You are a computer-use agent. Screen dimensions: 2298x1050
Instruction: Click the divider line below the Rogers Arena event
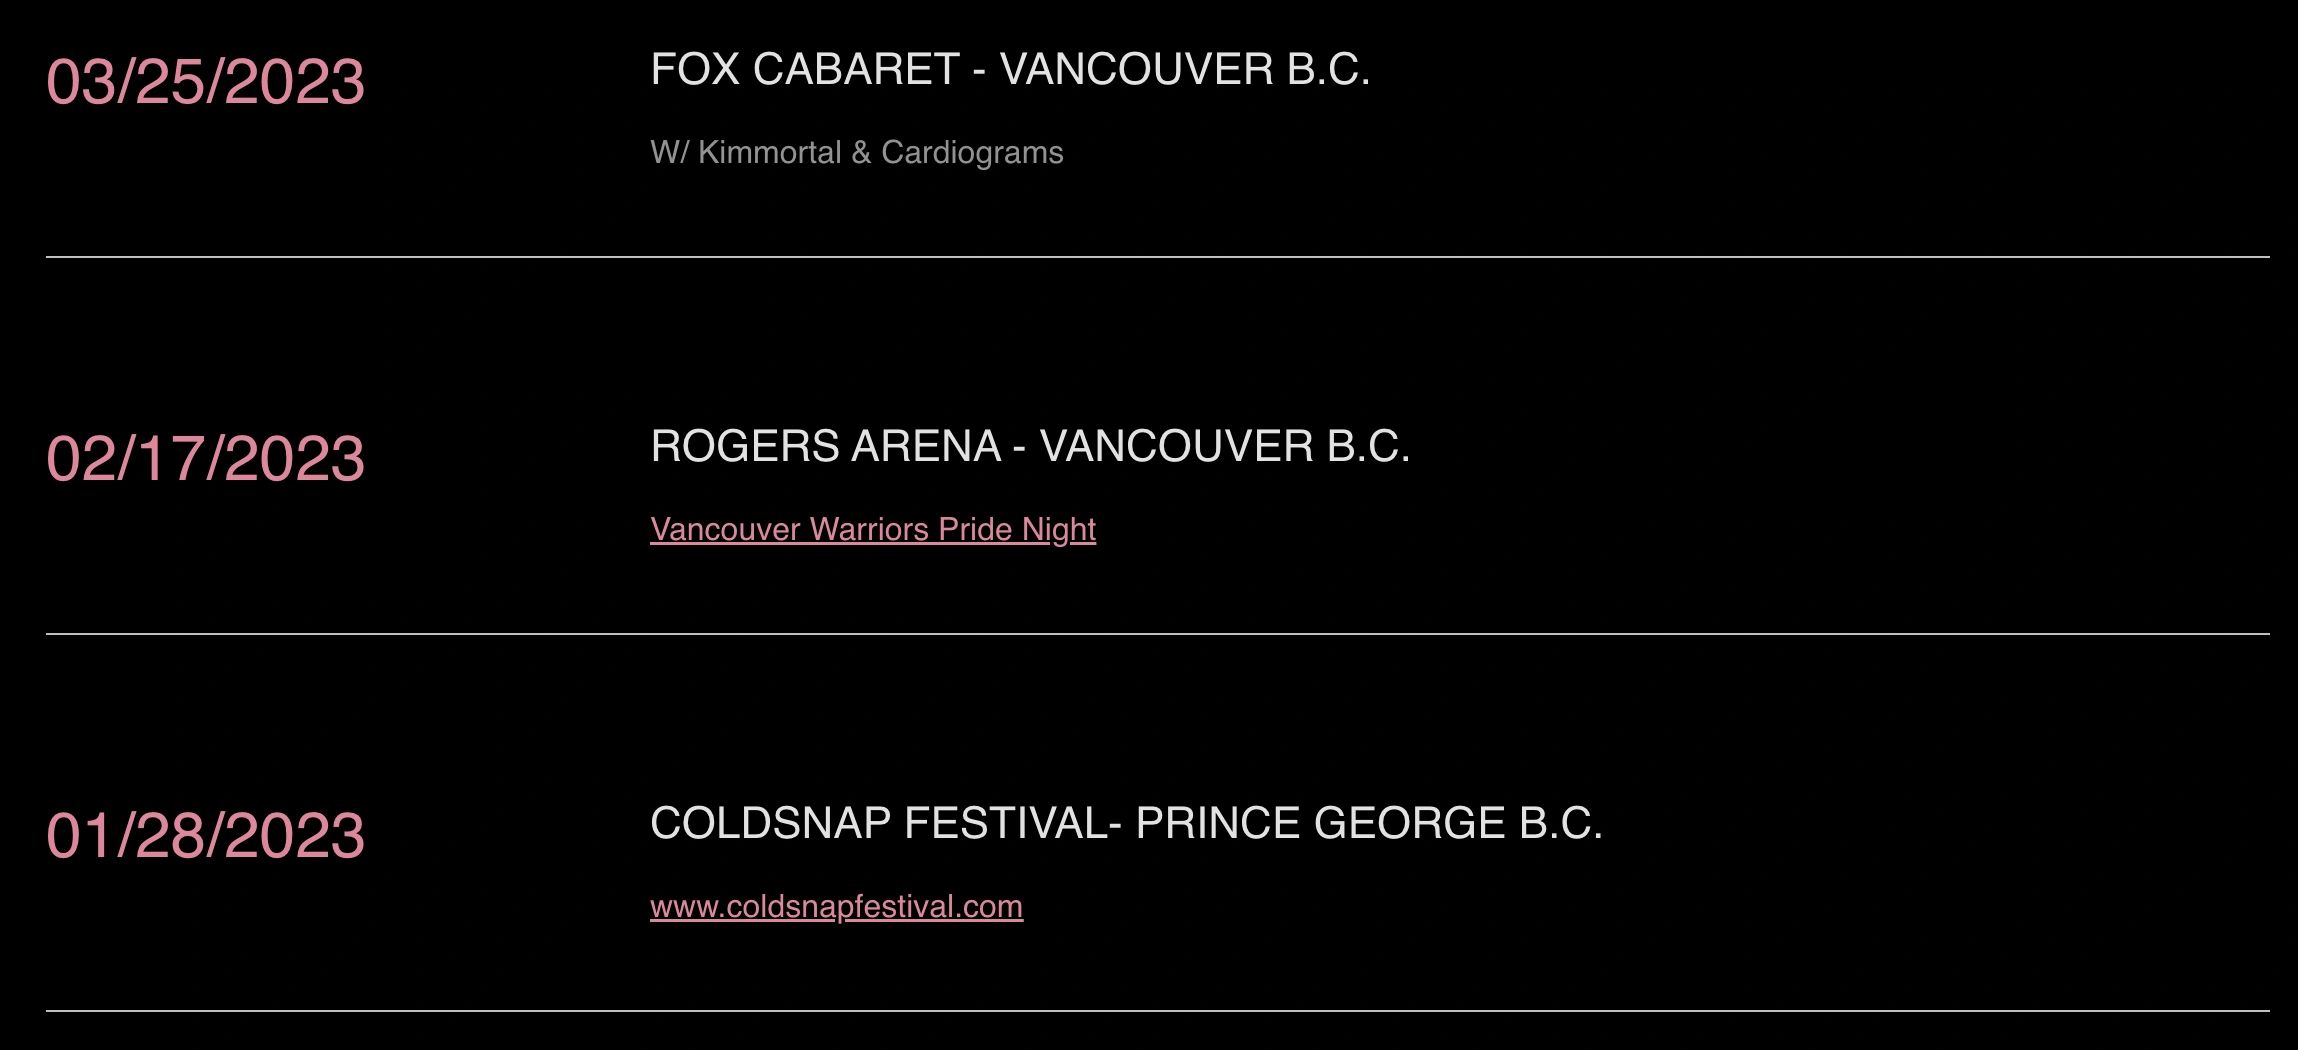(1157, 634)
